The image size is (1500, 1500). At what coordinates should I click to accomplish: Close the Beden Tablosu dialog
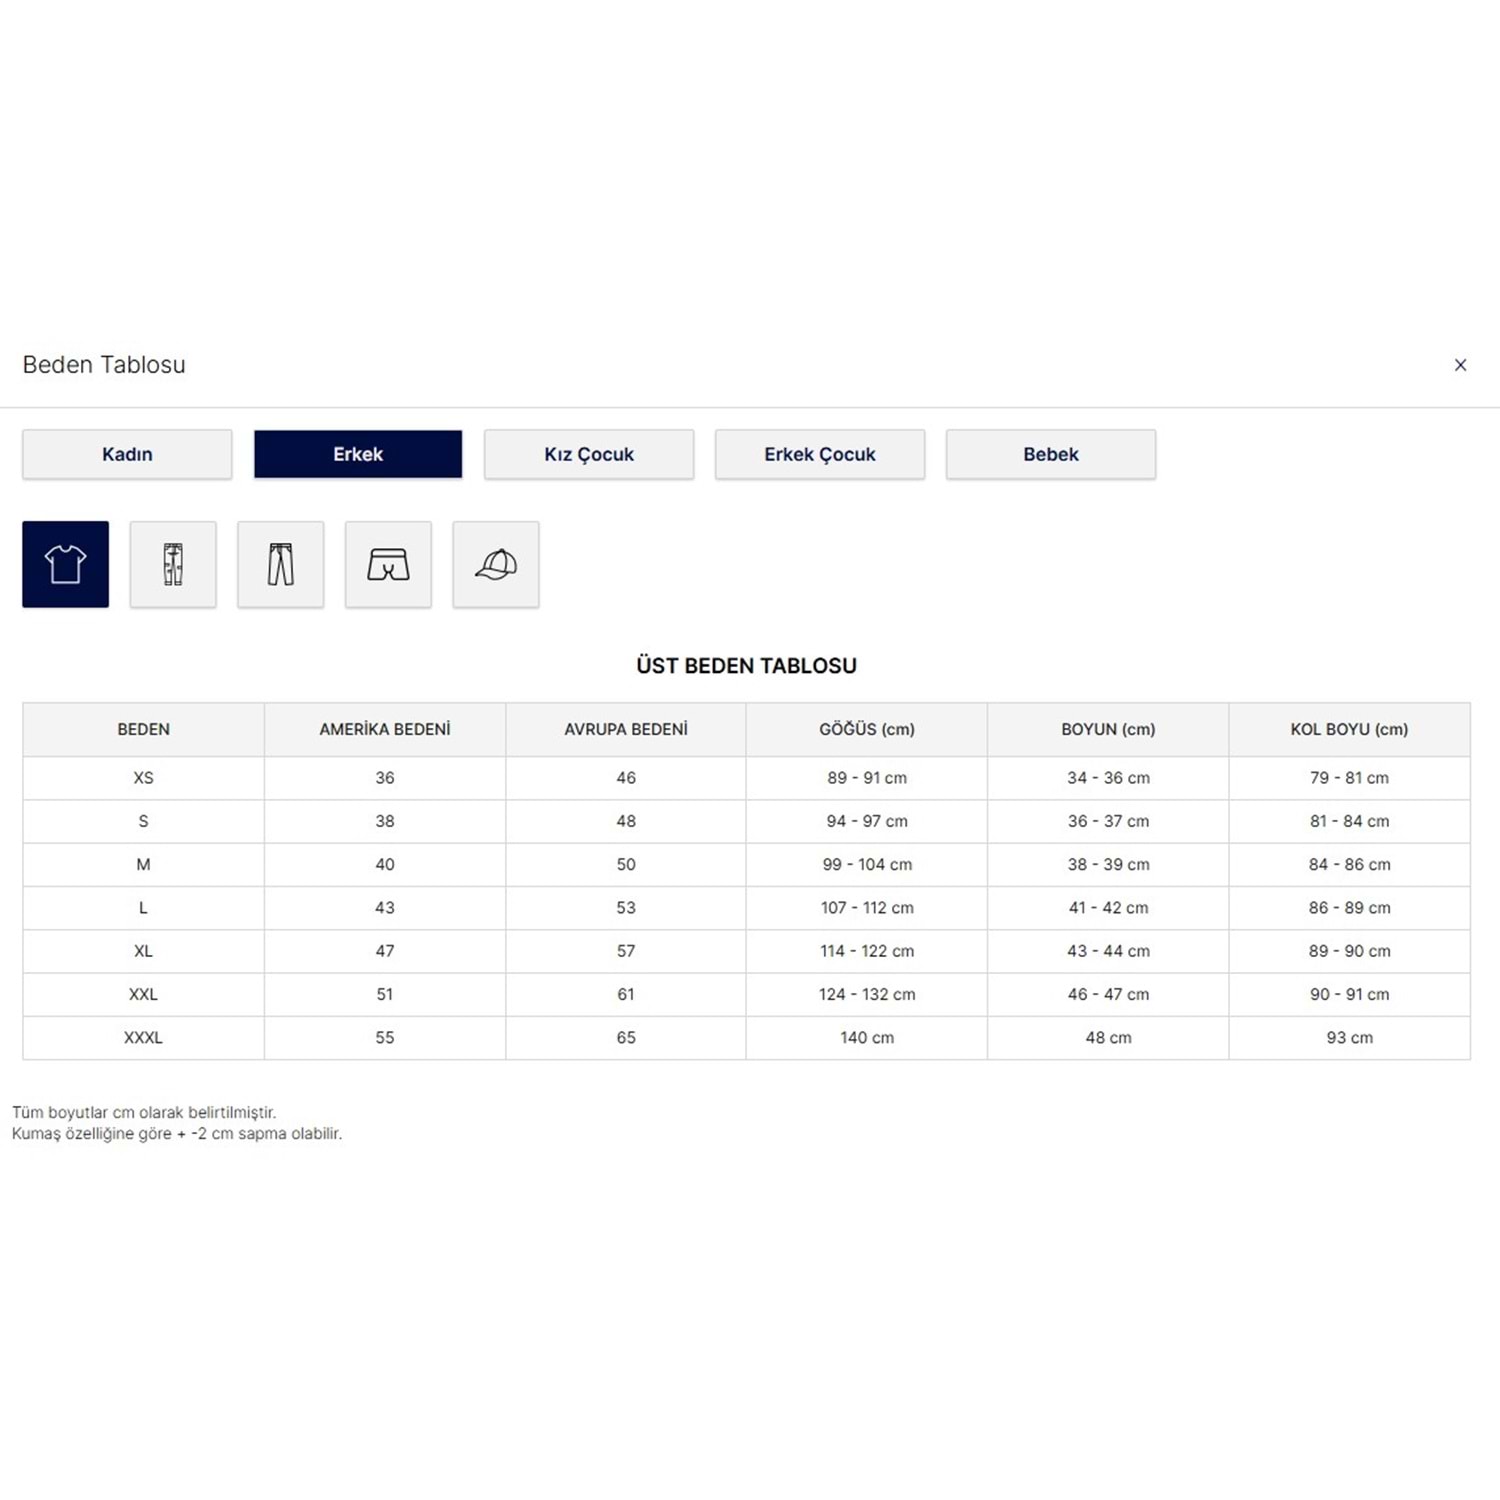pos(1460,365)
